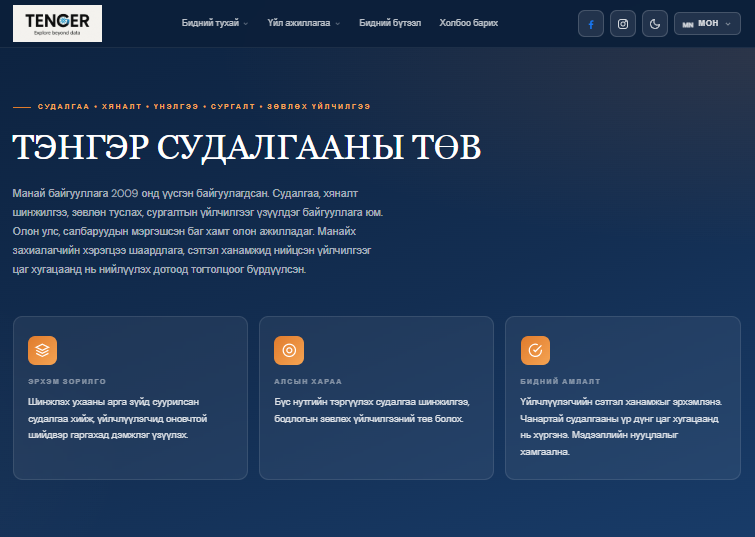Open the МОН language dropdown
The image size is (755, 537).
(707, 24)
